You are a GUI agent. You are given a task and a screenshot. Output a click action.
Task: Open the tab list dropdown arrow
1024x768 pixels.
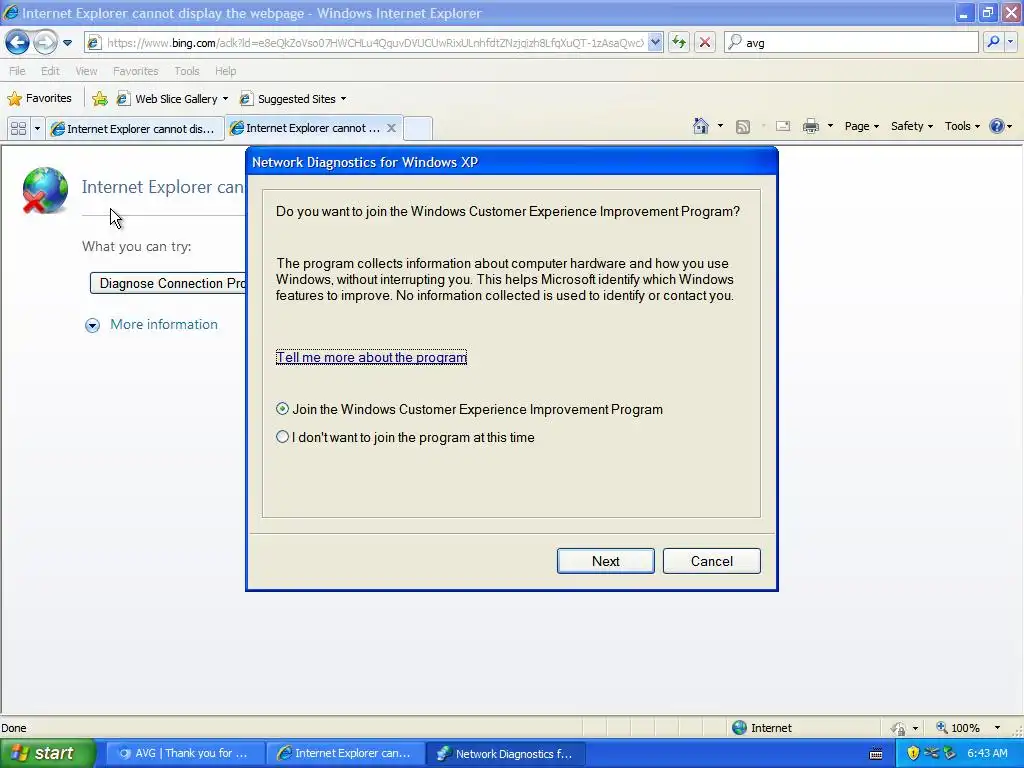pyautogui.click(x=37, y=129)
